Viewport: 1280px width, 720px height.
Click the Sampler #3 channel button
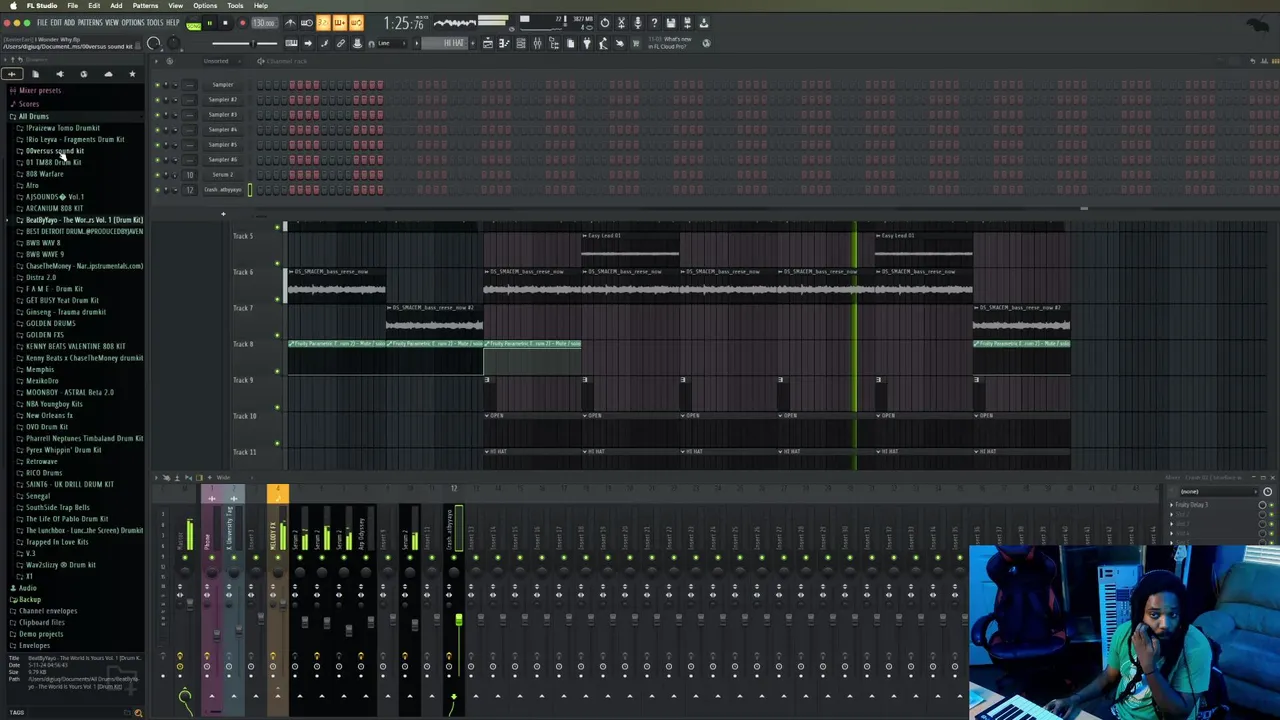click(x=222, y=115)
